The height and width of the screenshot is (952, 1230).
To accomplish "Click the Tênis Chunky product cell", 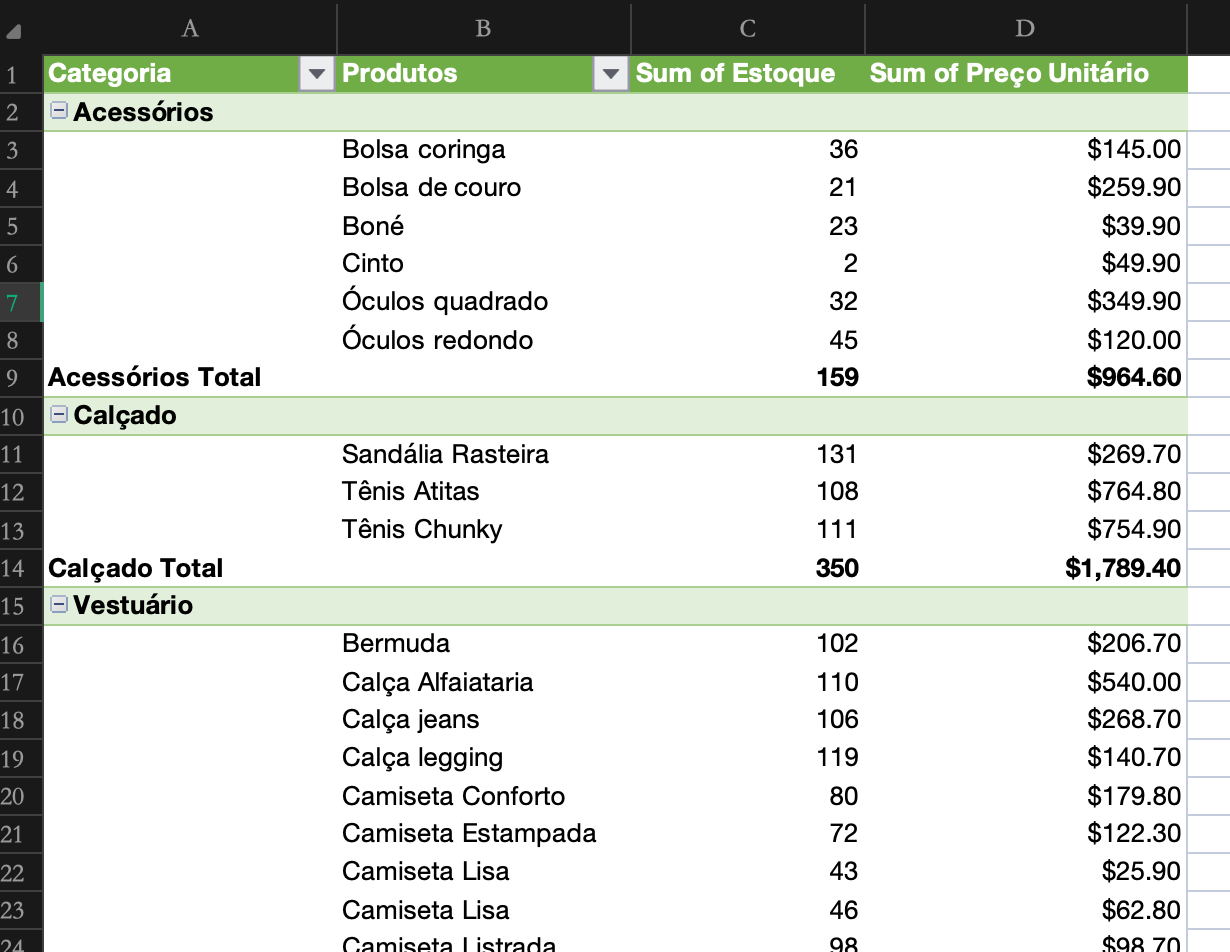I will click(x=422, y=529).
